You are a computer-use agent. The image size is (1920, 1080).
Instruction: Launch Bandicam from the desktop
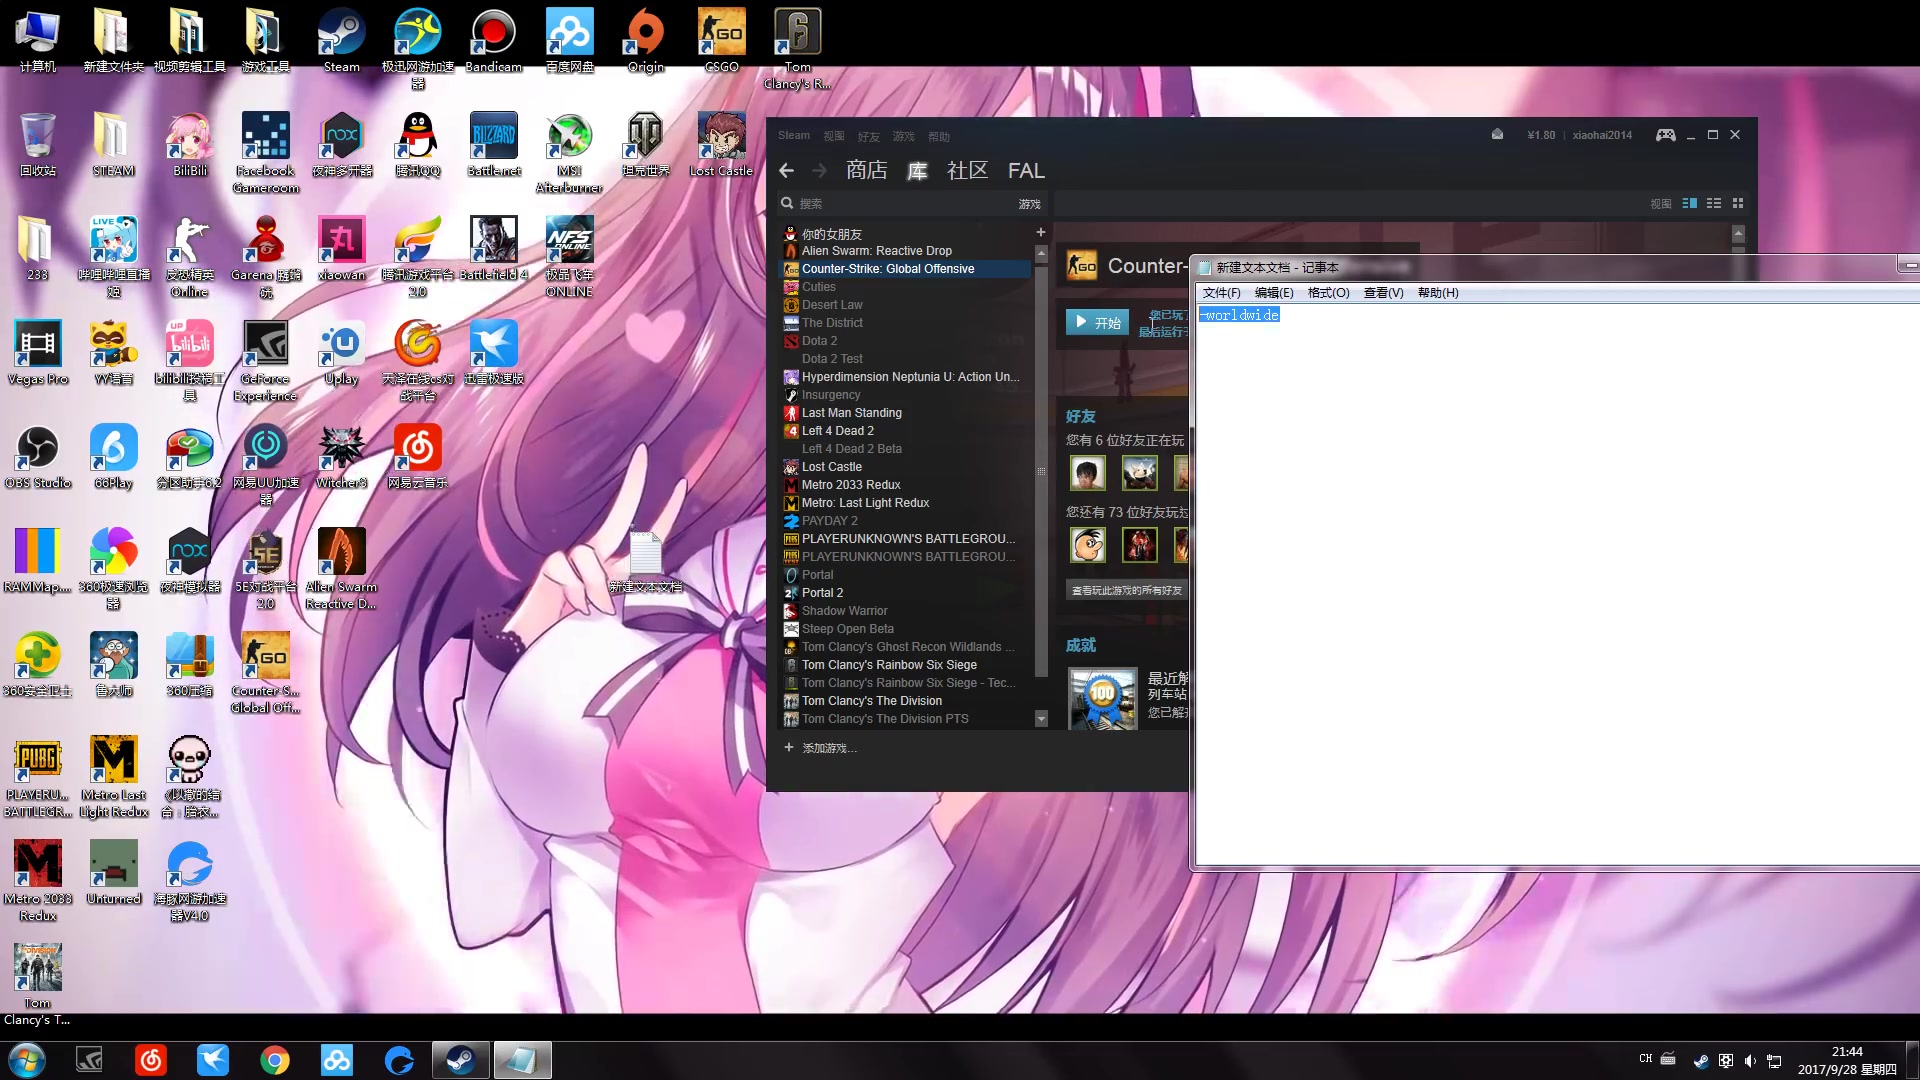(493, 40)
